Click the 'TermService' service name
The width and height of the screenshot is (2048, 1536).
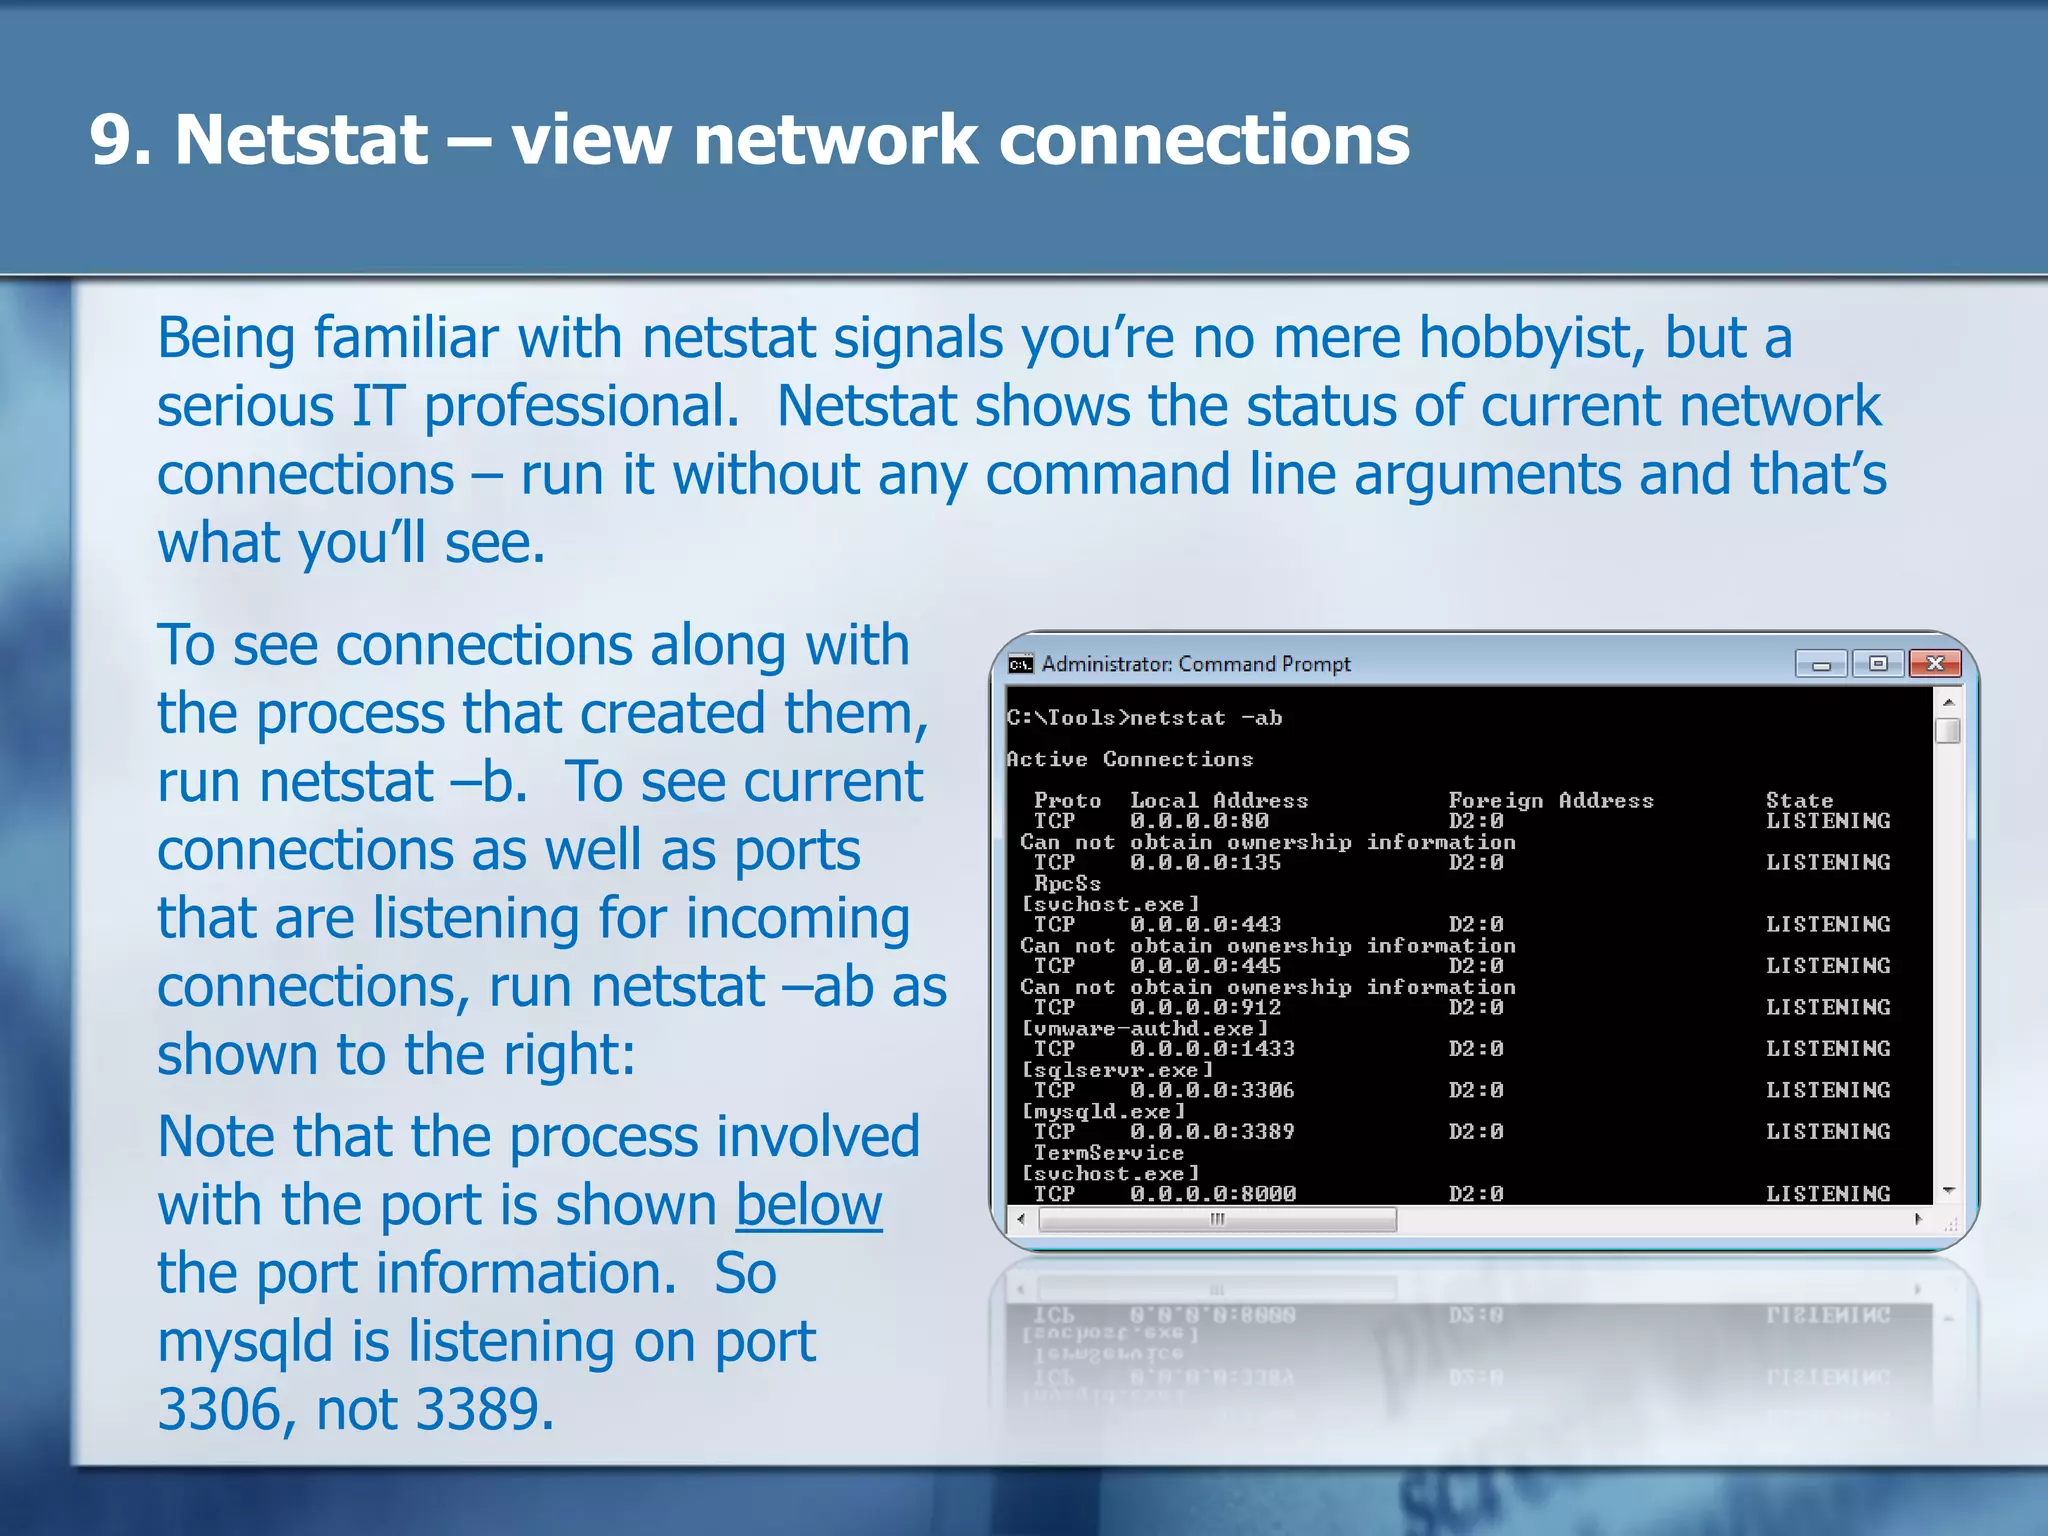click(1109, 1153)
